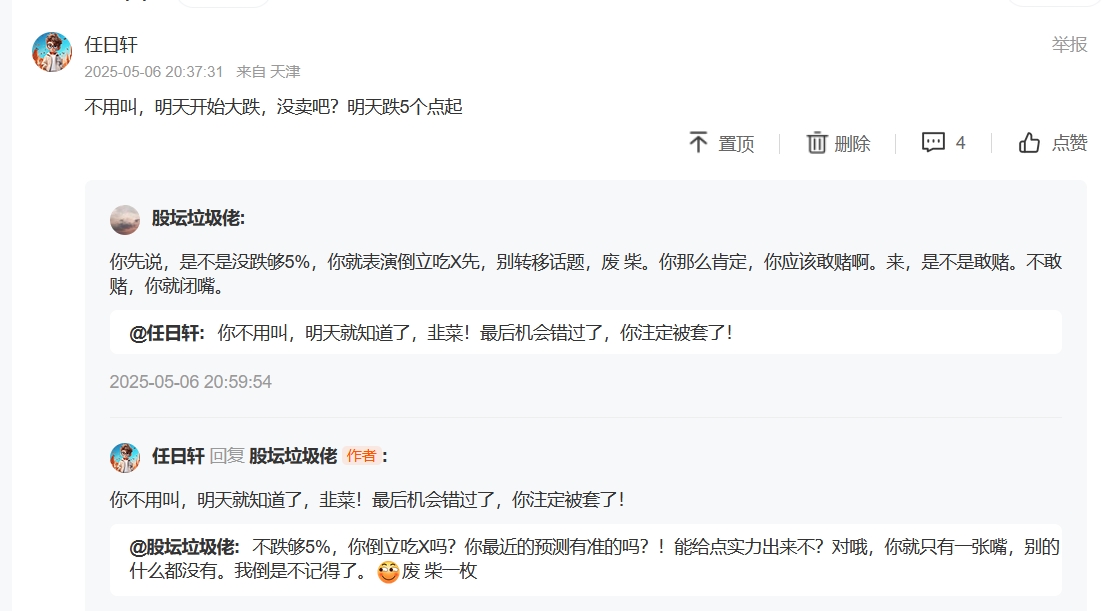Click the trash can delete icon
Screen dimensions: 1109x611
(816, 142)
